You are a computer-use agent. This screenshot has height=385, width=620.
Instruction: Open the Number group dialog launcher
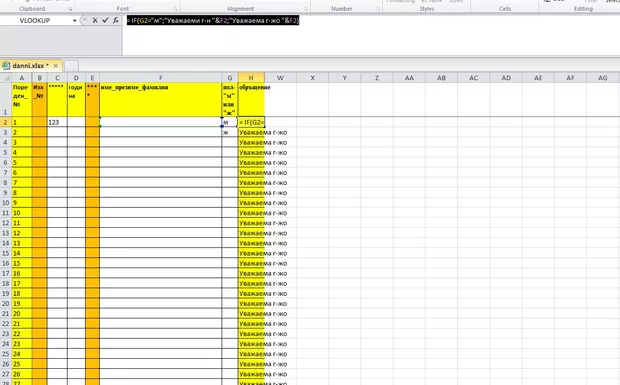(378, 9)
